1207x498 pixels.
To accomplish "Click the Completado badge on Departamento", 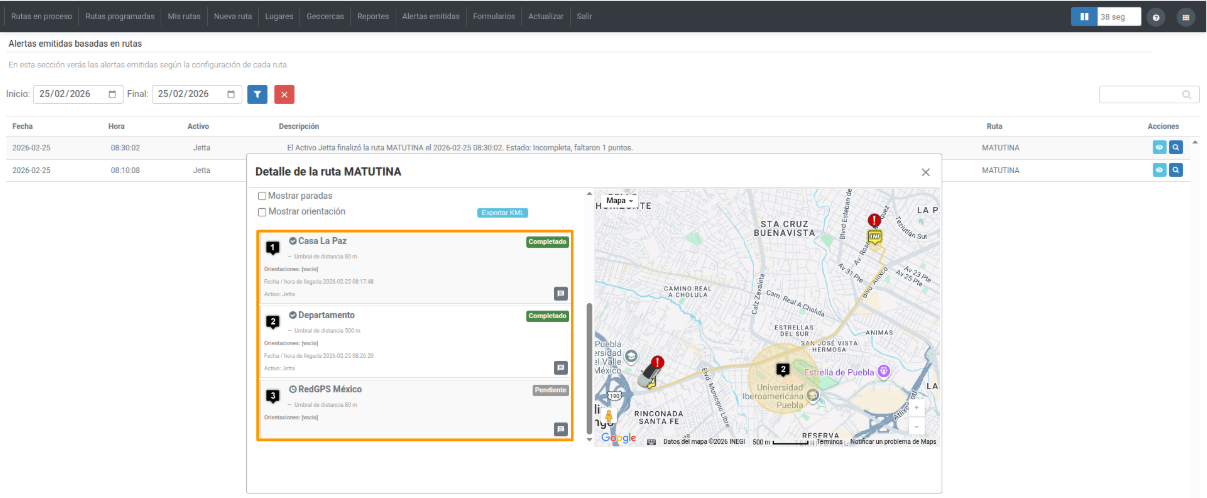I will tap(548, 316).
